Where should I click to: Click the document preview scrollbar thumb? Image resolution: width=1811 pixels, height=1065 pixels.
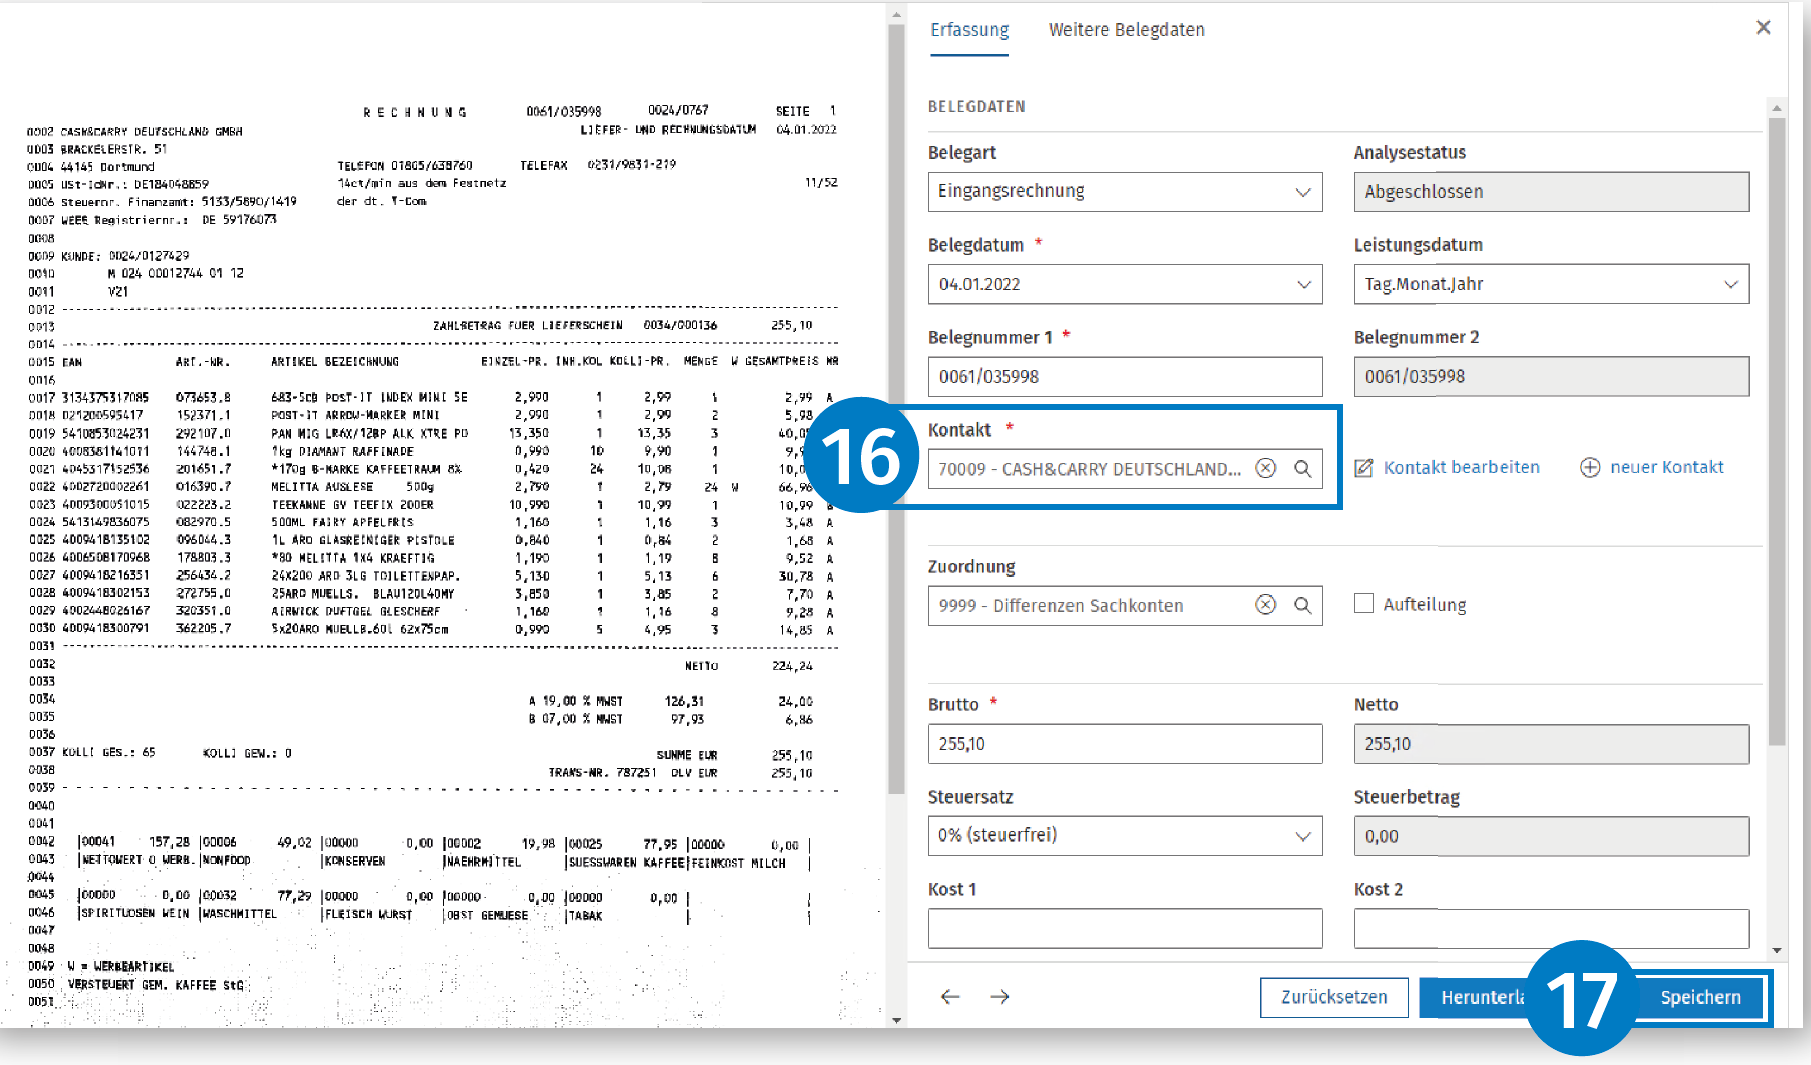pyautogui.click(x=896, y=408)
